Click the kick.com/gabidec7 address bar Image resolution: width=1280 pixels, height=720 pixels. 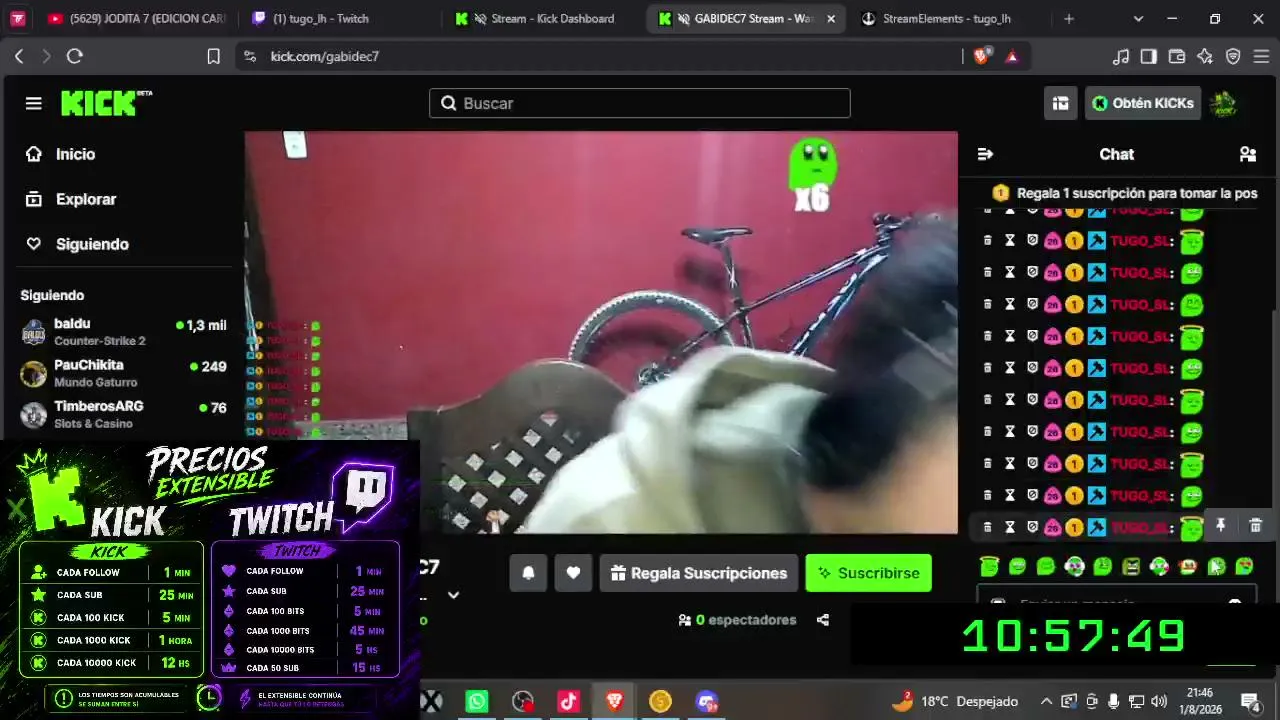600,56
